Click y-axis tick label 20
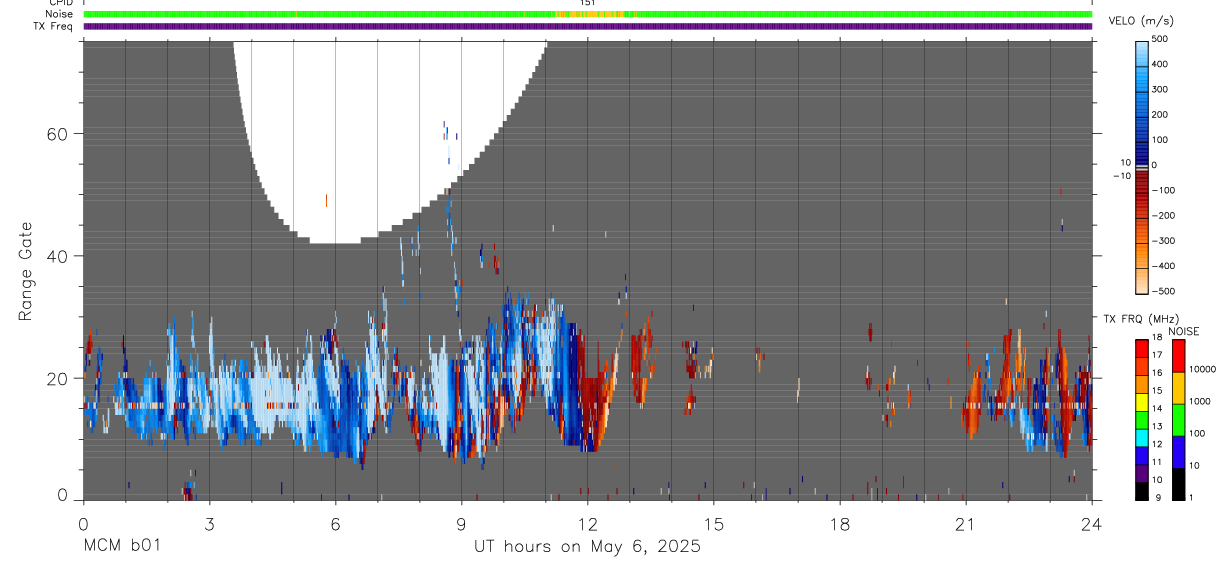This screenshot has width=1228, height=567. pyautogui.click(x=58, y=378)
